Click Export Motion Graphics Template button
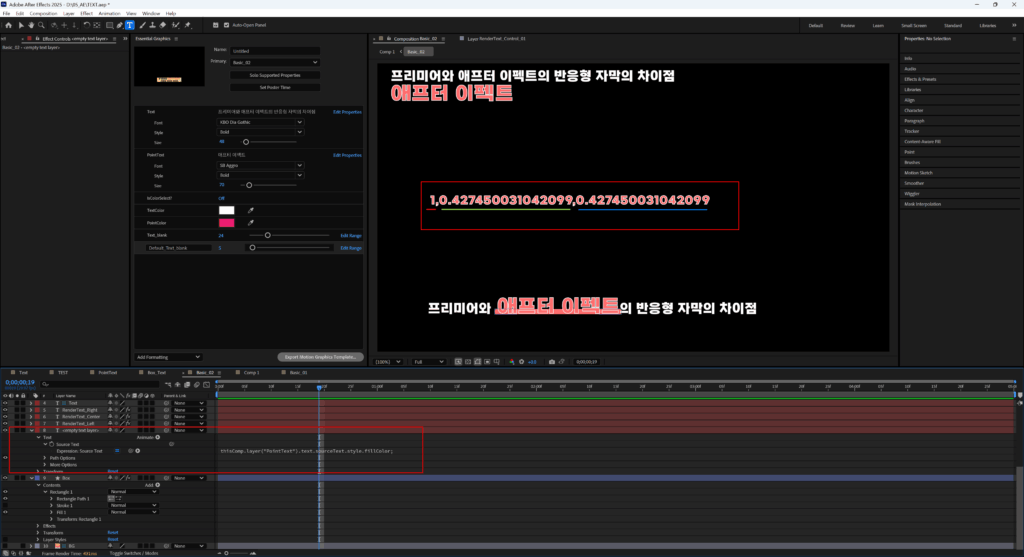 (320, 357)
